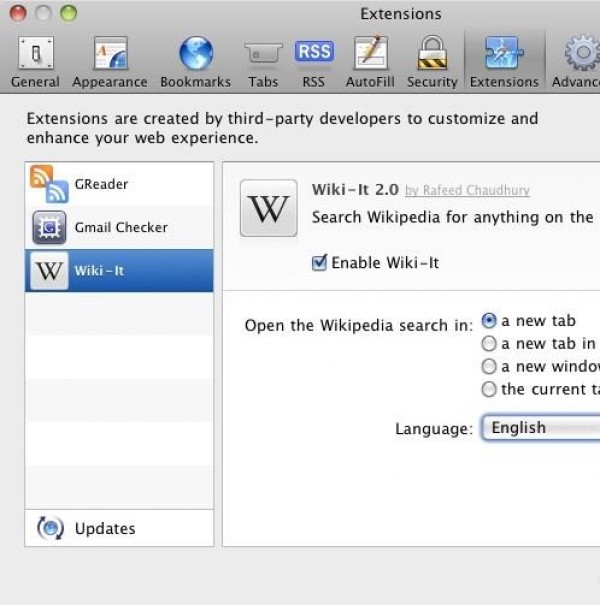Select the Wiki-It extension row
The height and width of the screenshot is (605, 600).
[119, 270]
